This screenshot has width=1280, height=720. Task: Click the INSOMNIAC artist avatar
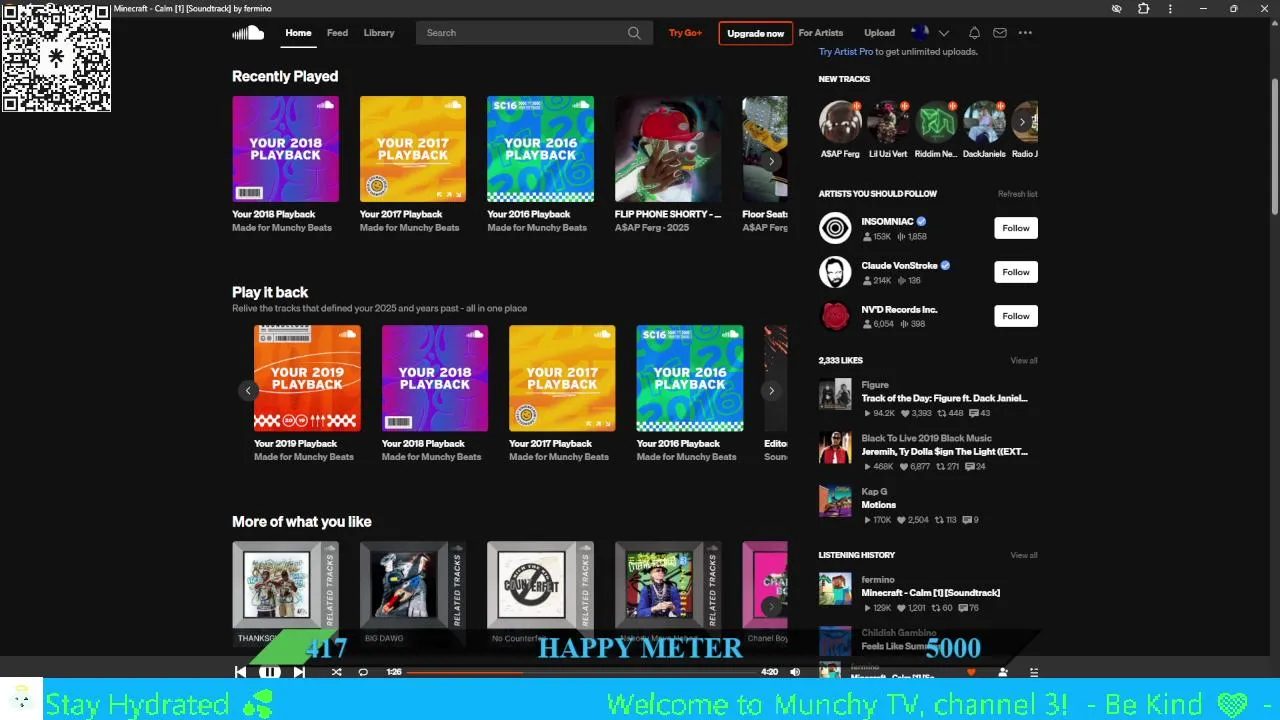[835, 228]
